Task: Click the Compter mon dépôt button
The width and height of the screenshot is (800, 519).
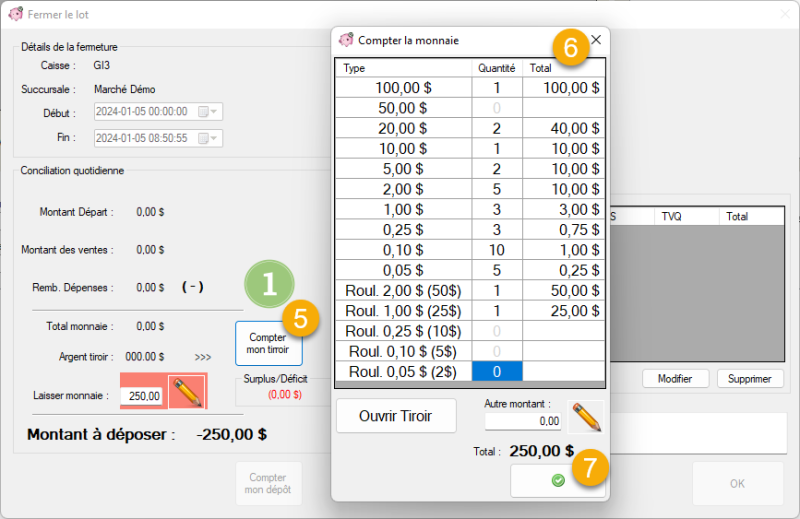Action: tap(268, 483)
